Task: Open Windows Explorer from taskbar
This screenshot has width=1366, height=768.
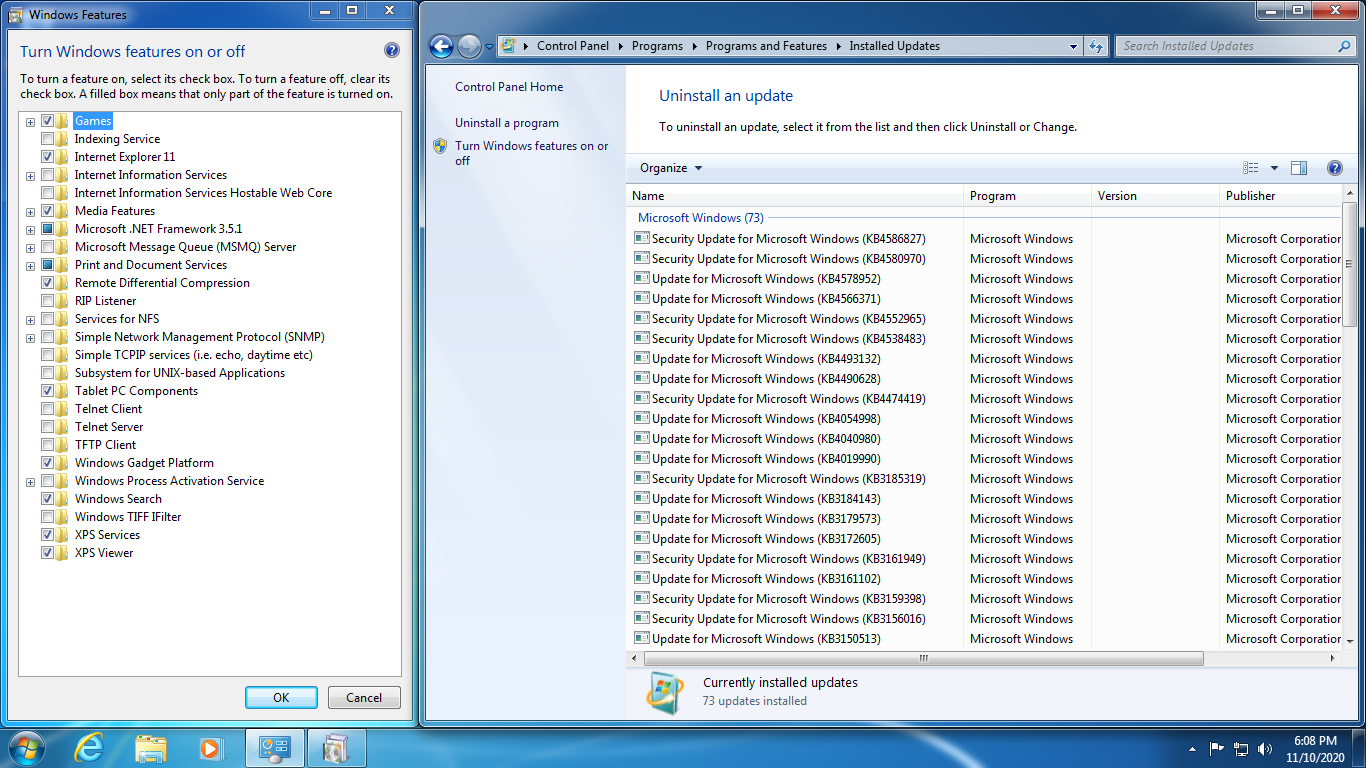Action: click(x=151, y=748)
